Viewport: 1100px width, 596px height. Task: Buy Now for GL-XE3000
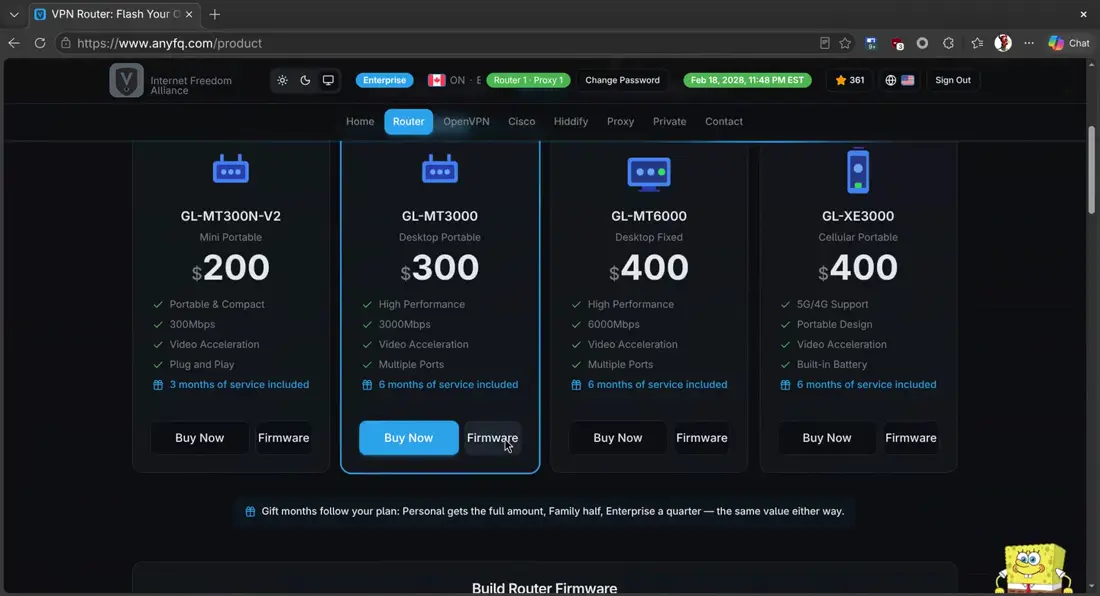(826, 438)
